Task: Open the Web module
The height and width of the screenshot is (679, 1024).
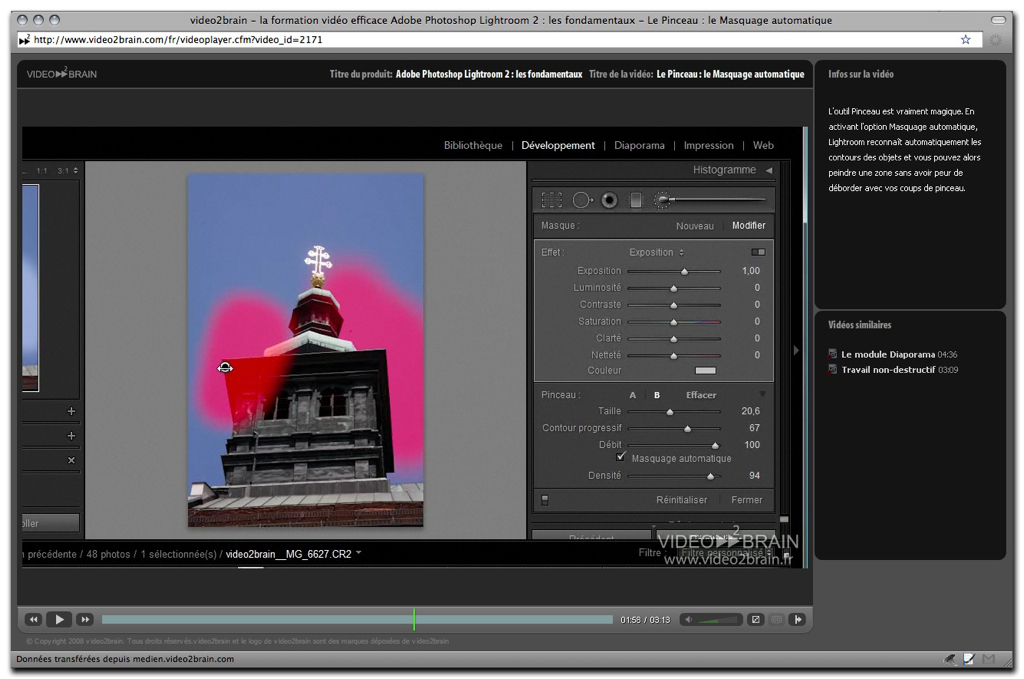Action: click(763, 145)
